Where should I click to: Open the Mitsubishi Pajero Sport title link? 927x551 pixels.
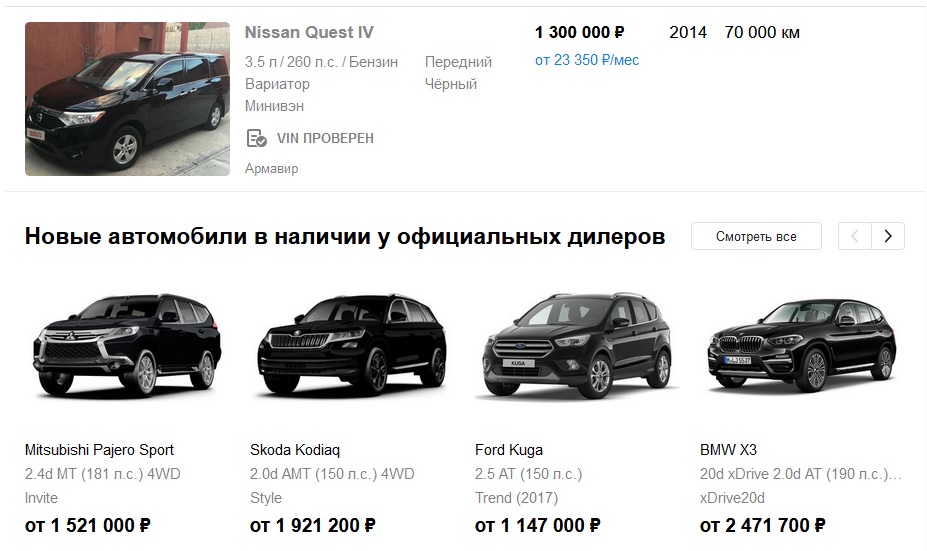point(99,450)
